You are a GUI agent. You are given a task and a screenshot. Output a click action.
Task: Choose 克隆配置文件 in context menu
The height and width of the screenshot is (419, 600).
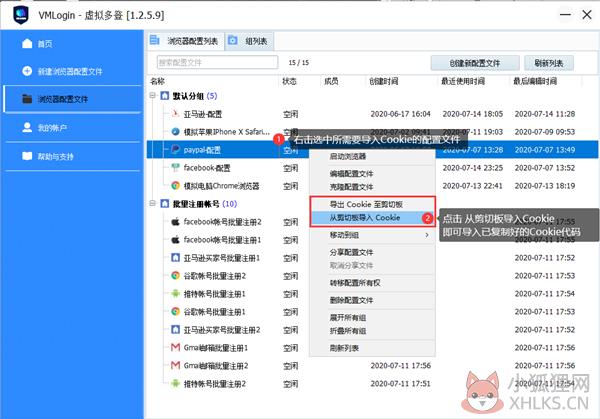pyautogui.click(x=372, y=187)
